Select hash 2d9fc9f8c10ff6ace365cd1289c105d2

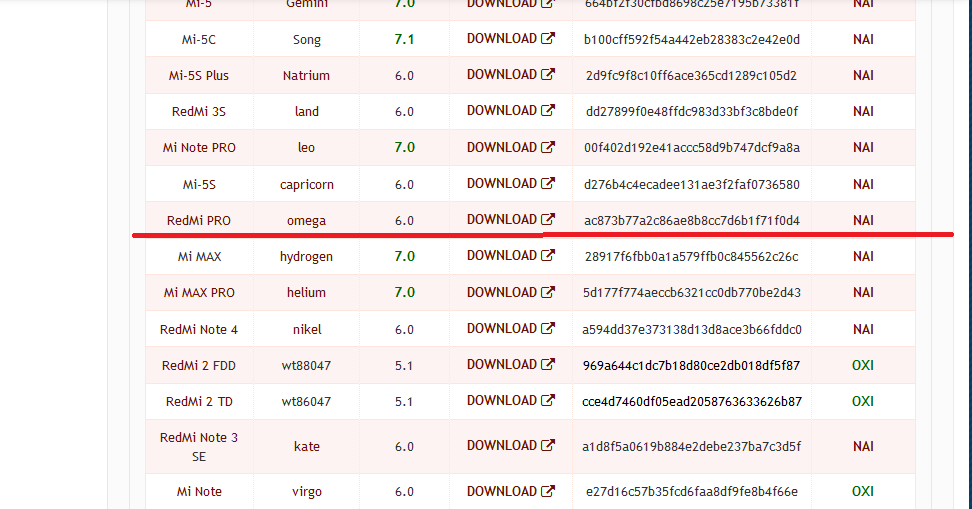692,76
